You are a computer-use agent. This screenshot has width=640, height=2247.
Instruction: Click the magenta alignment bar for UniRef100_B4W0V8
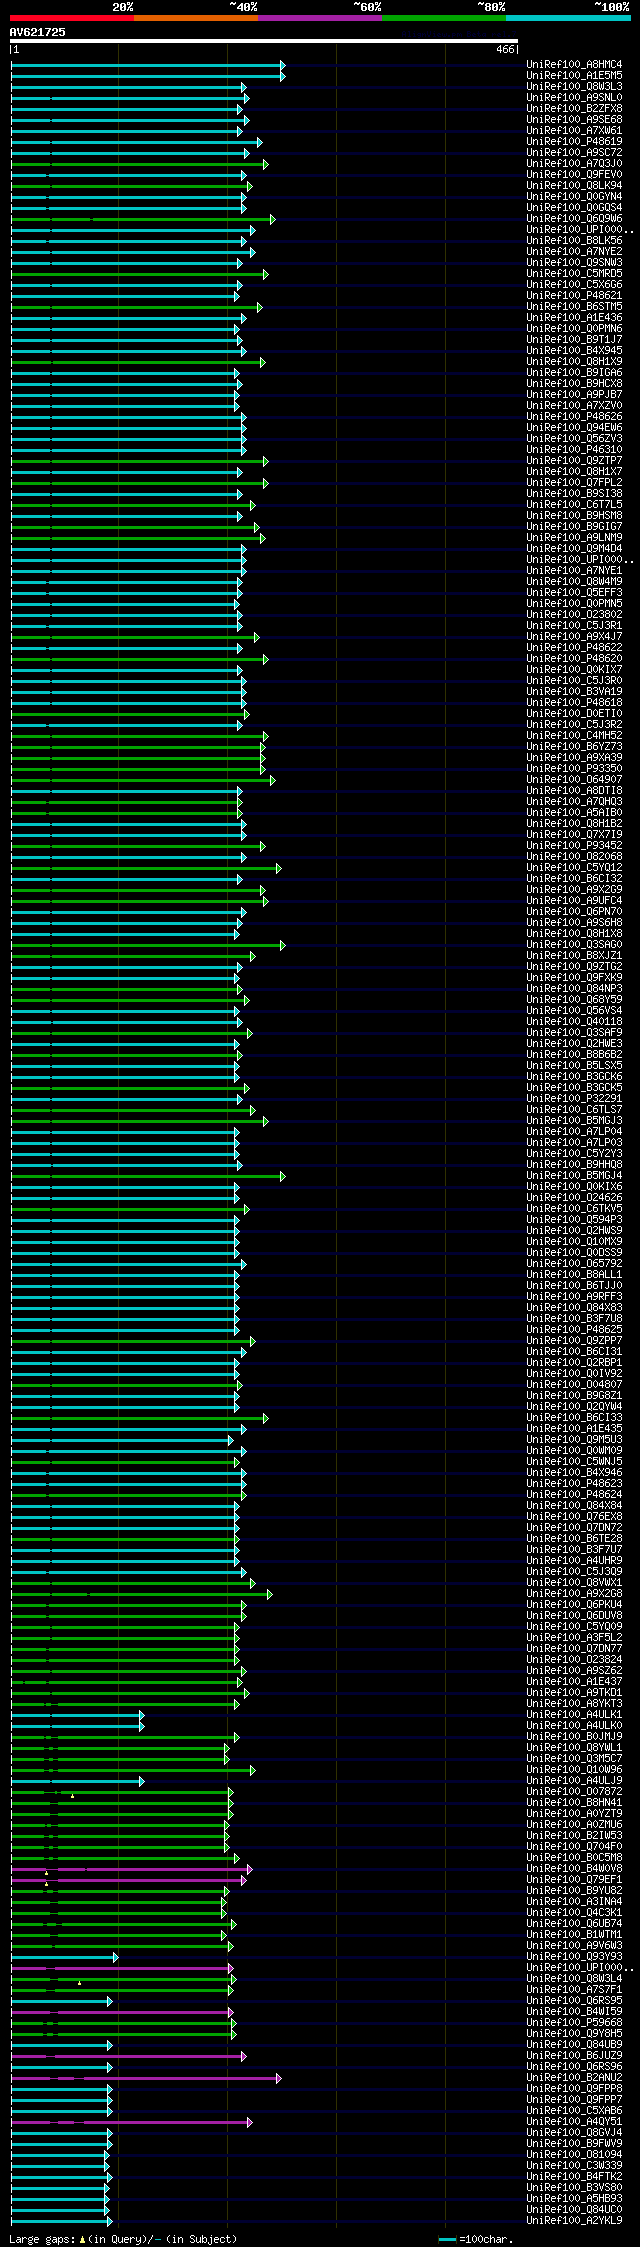(x=128, y=1869)
